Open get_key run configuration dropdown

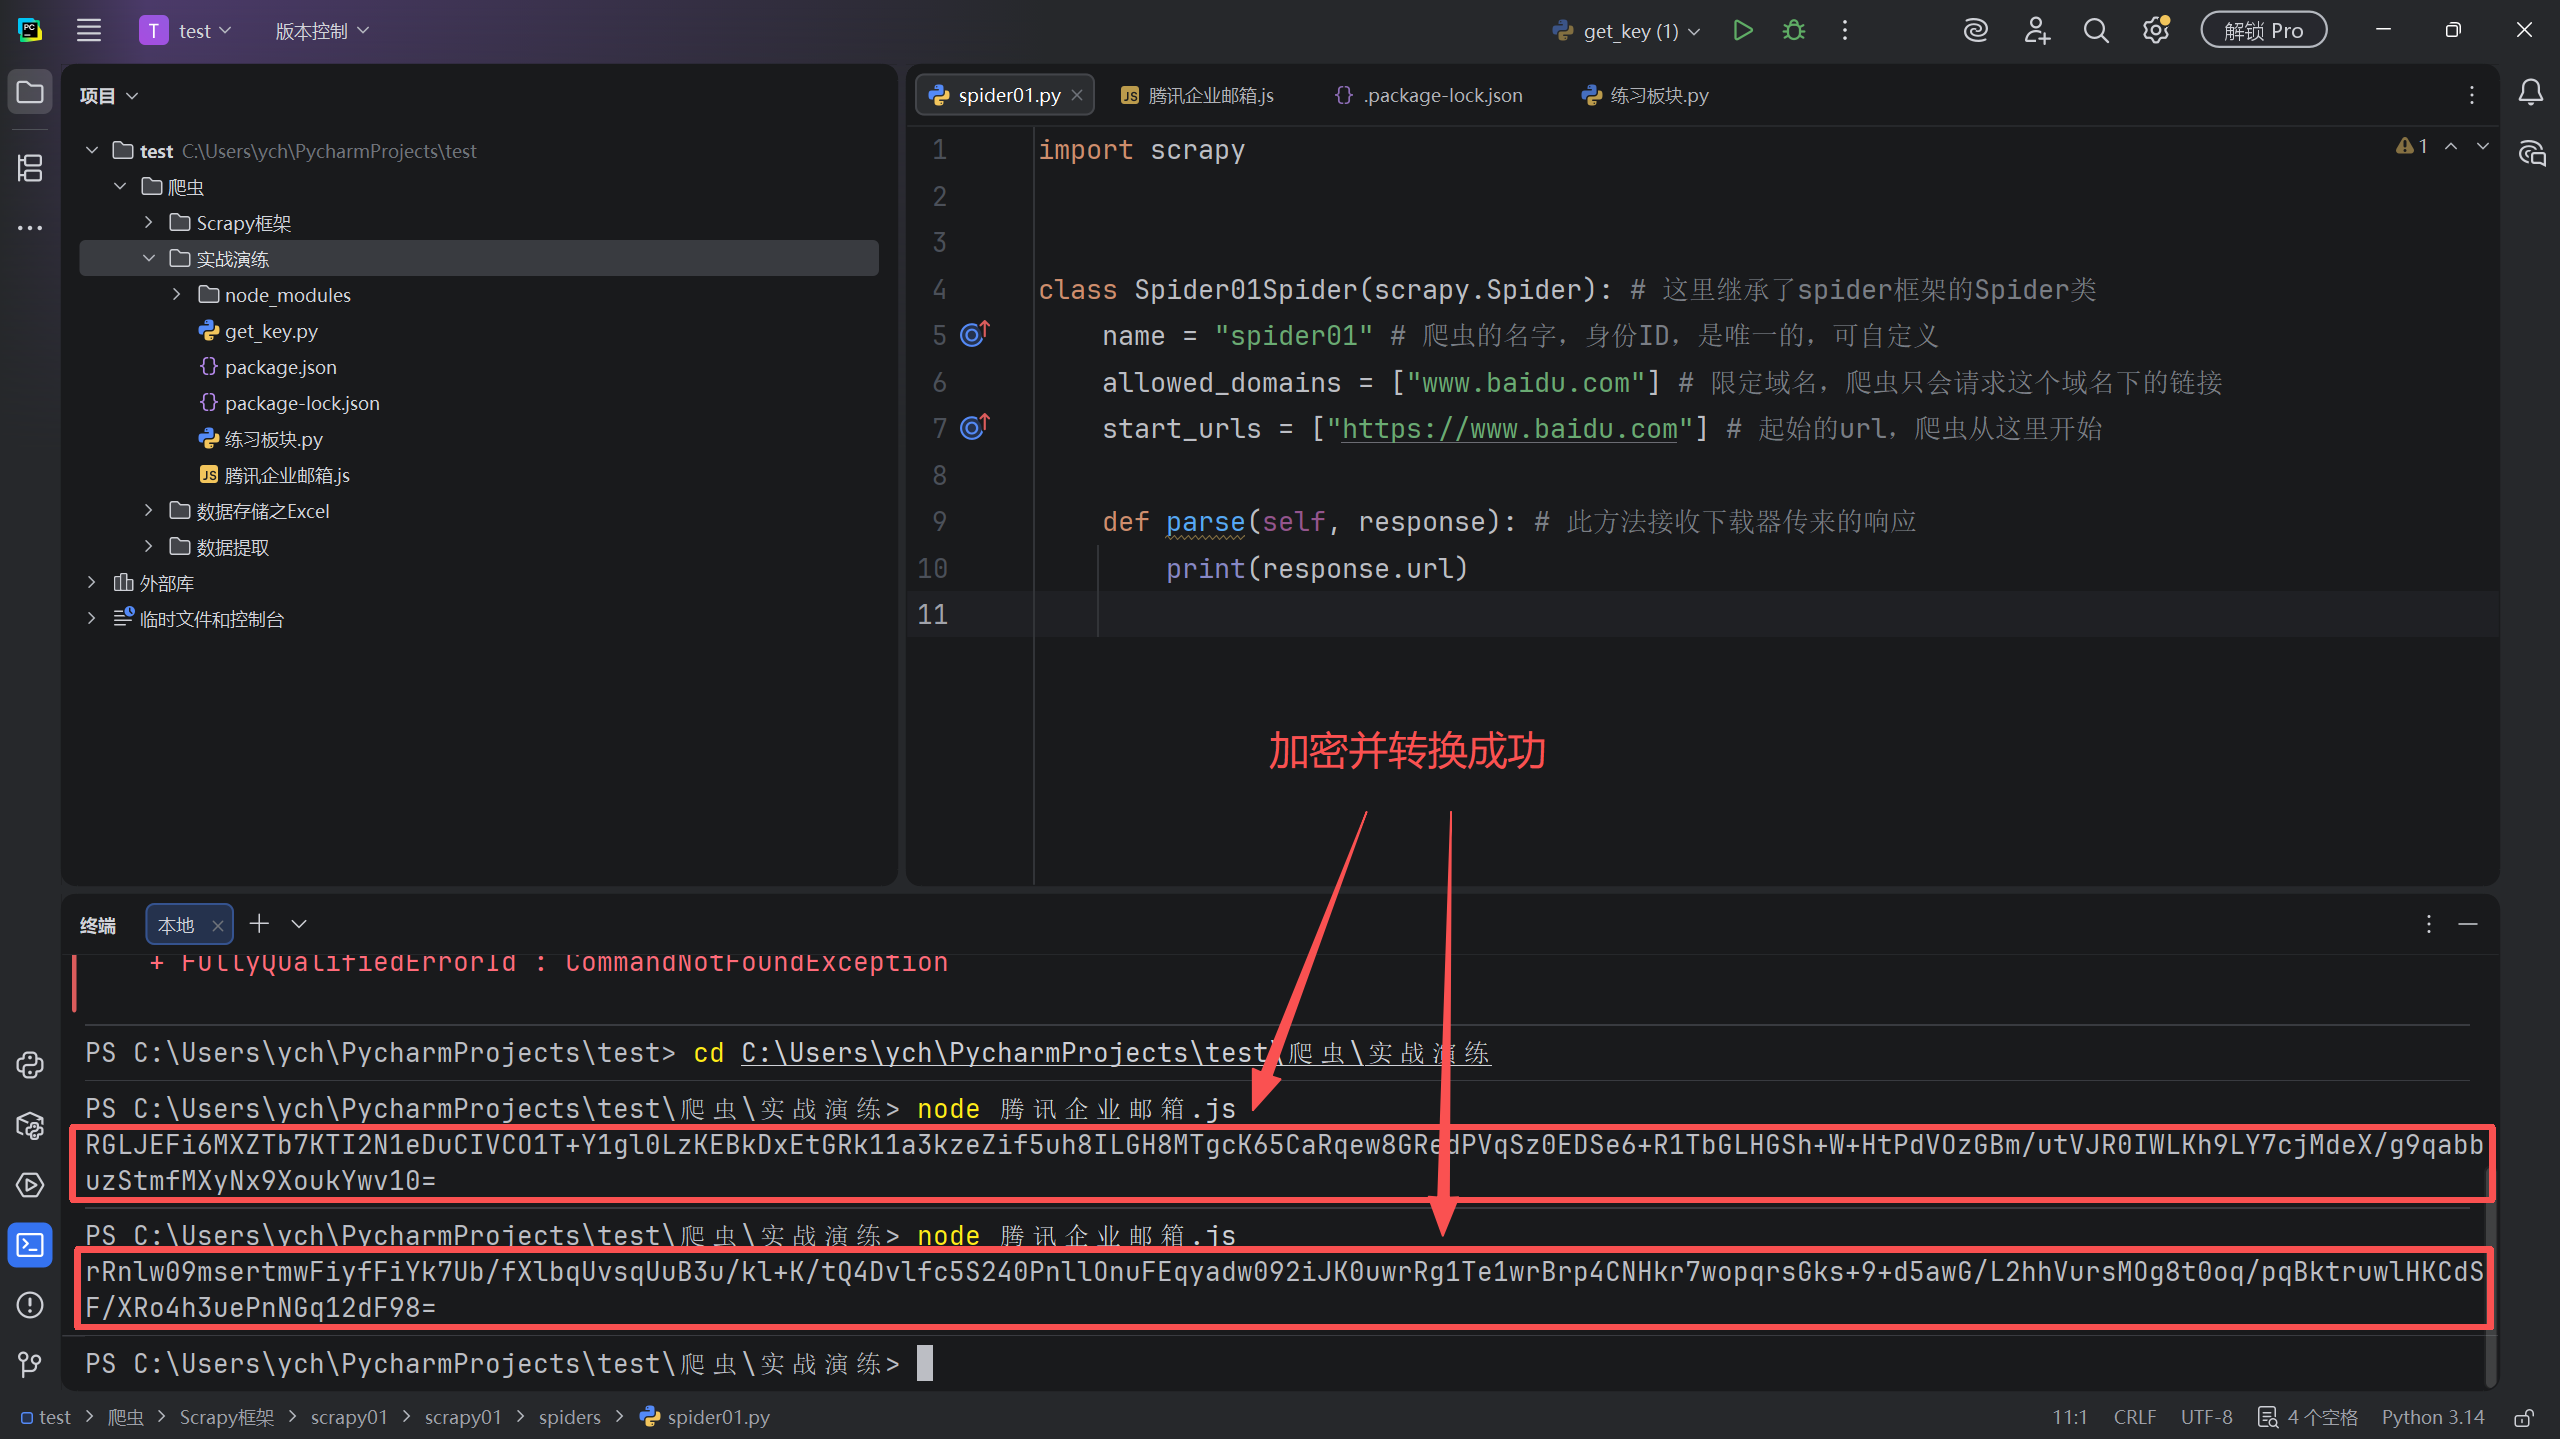point(1626,30)
